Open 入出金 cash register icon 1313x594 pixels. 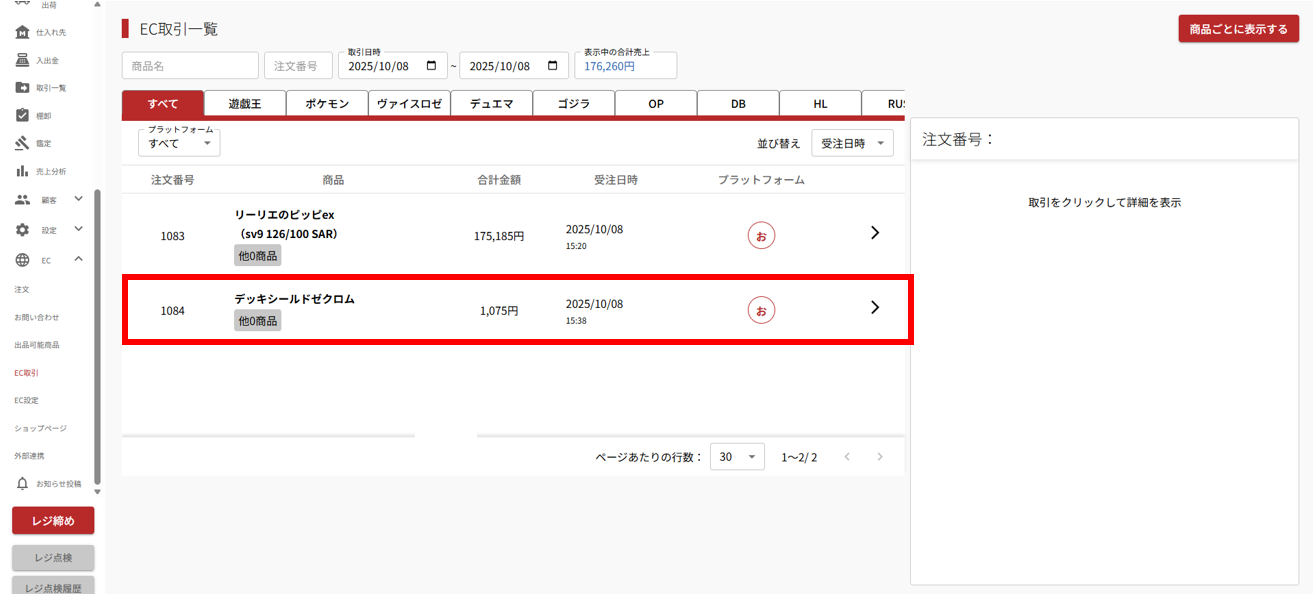click(22, 60)
